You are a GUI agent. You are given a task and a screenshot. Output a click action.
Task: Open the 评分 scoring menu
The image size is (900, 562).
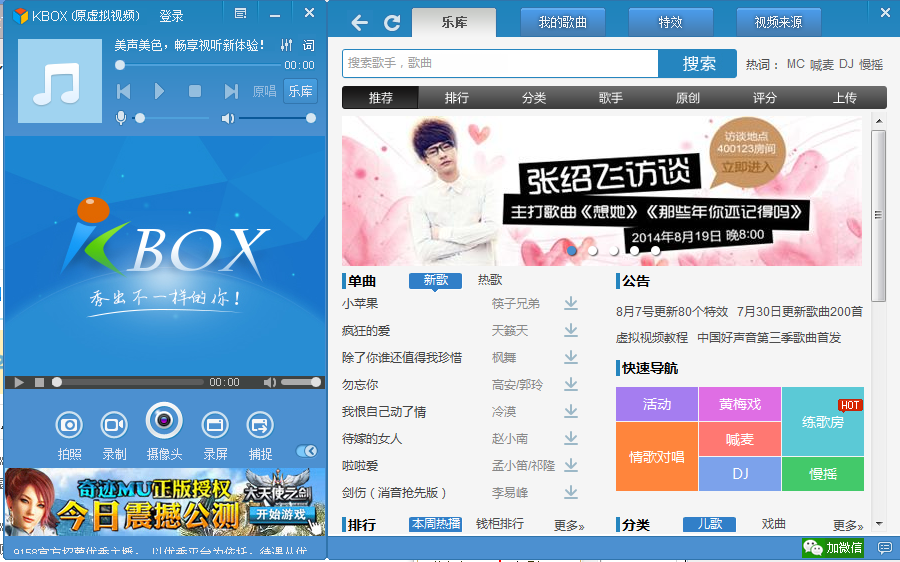click(765, 98)
